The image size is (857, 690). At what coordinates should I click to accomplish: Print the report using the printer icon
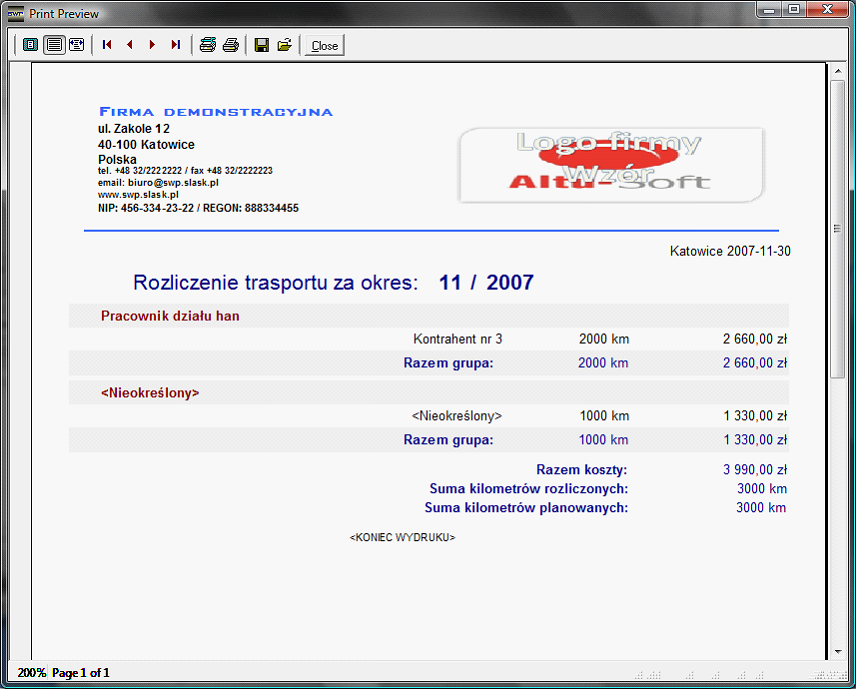[x=230, y=45]
